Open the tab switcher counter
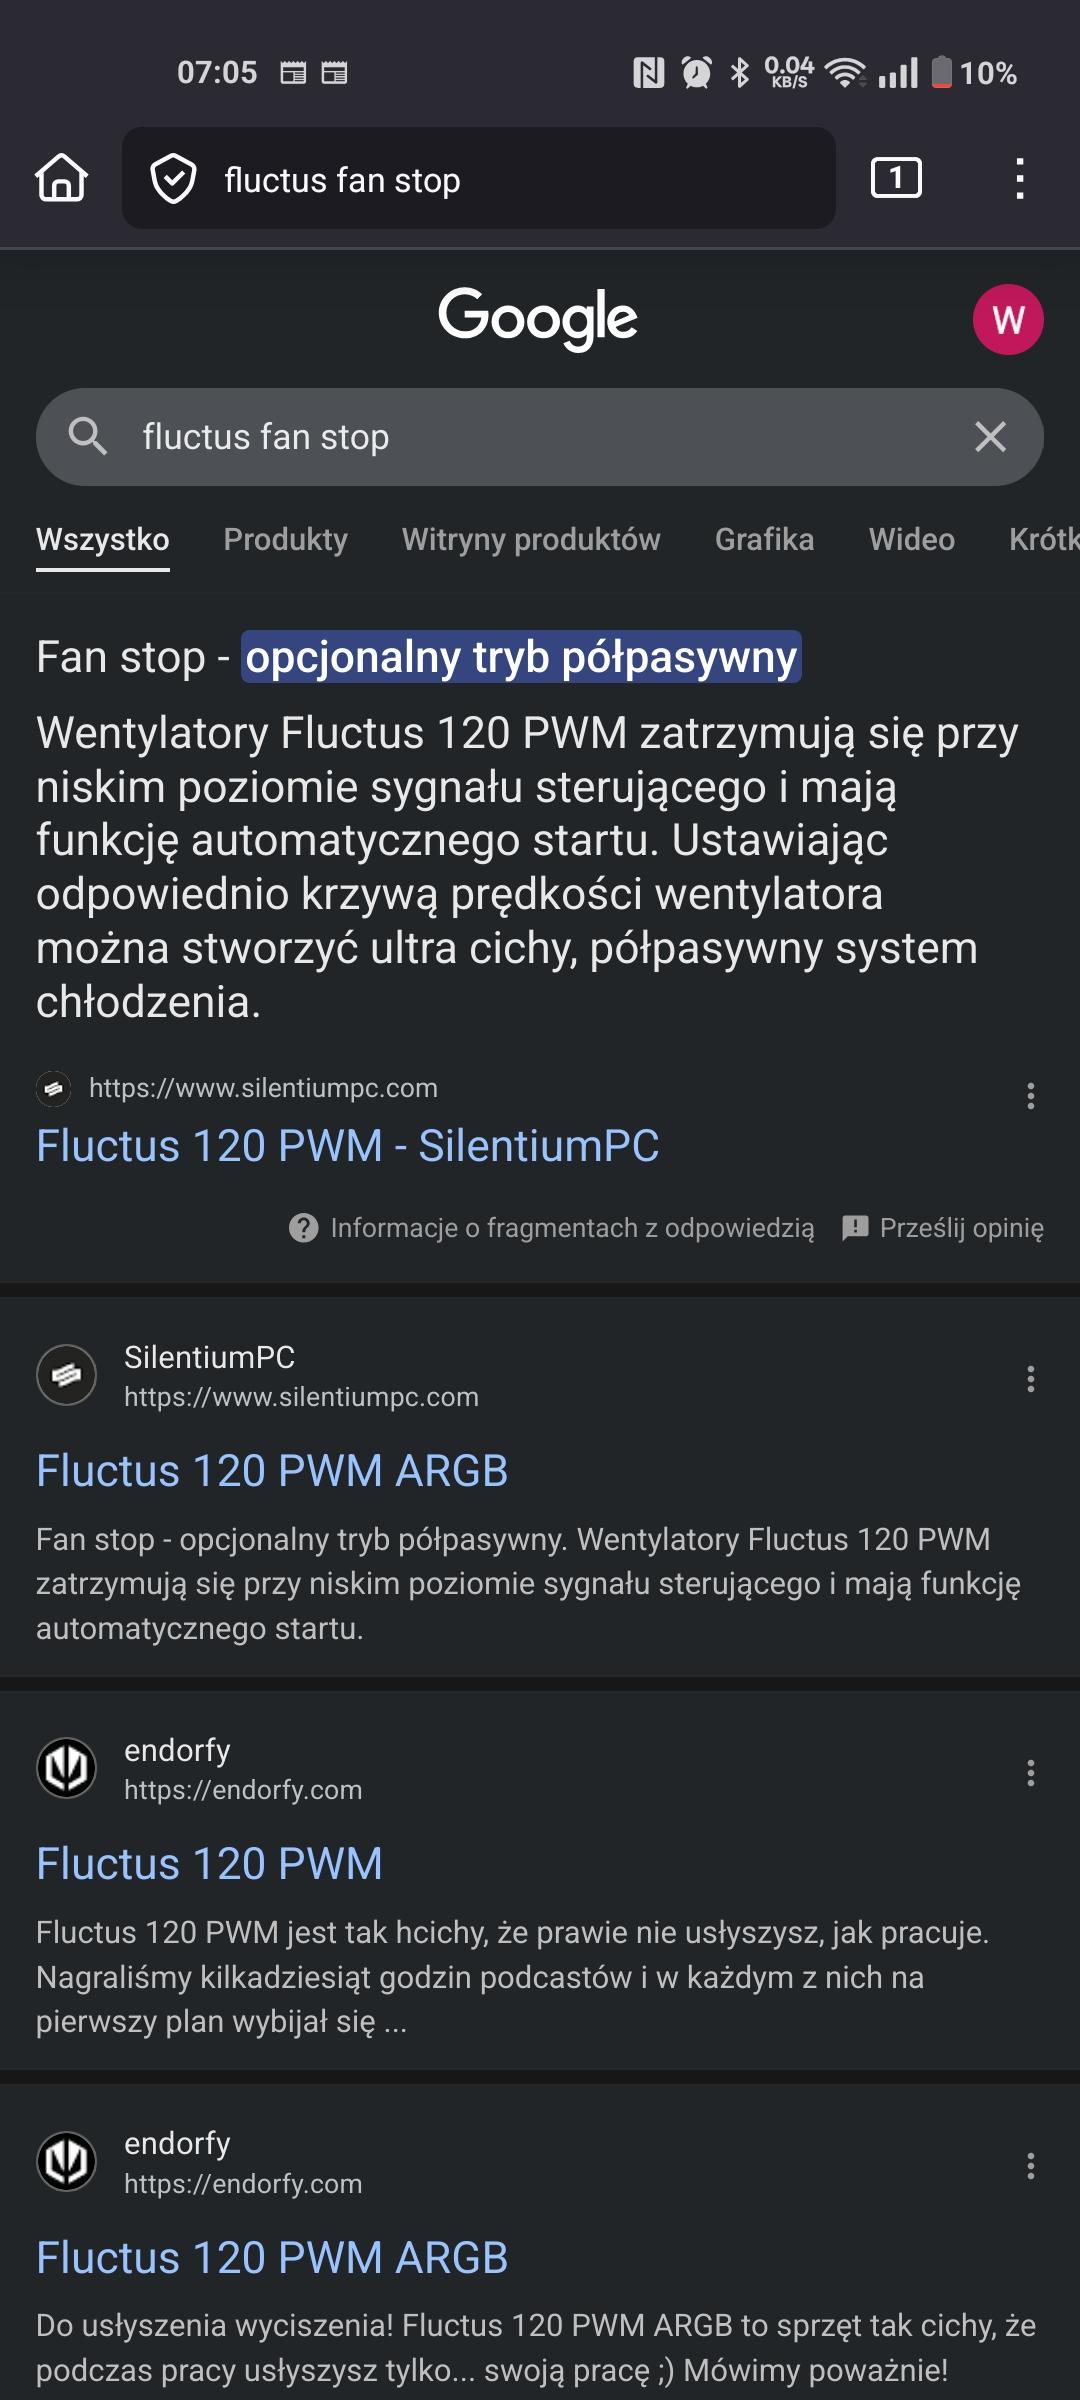 [896, 179]
